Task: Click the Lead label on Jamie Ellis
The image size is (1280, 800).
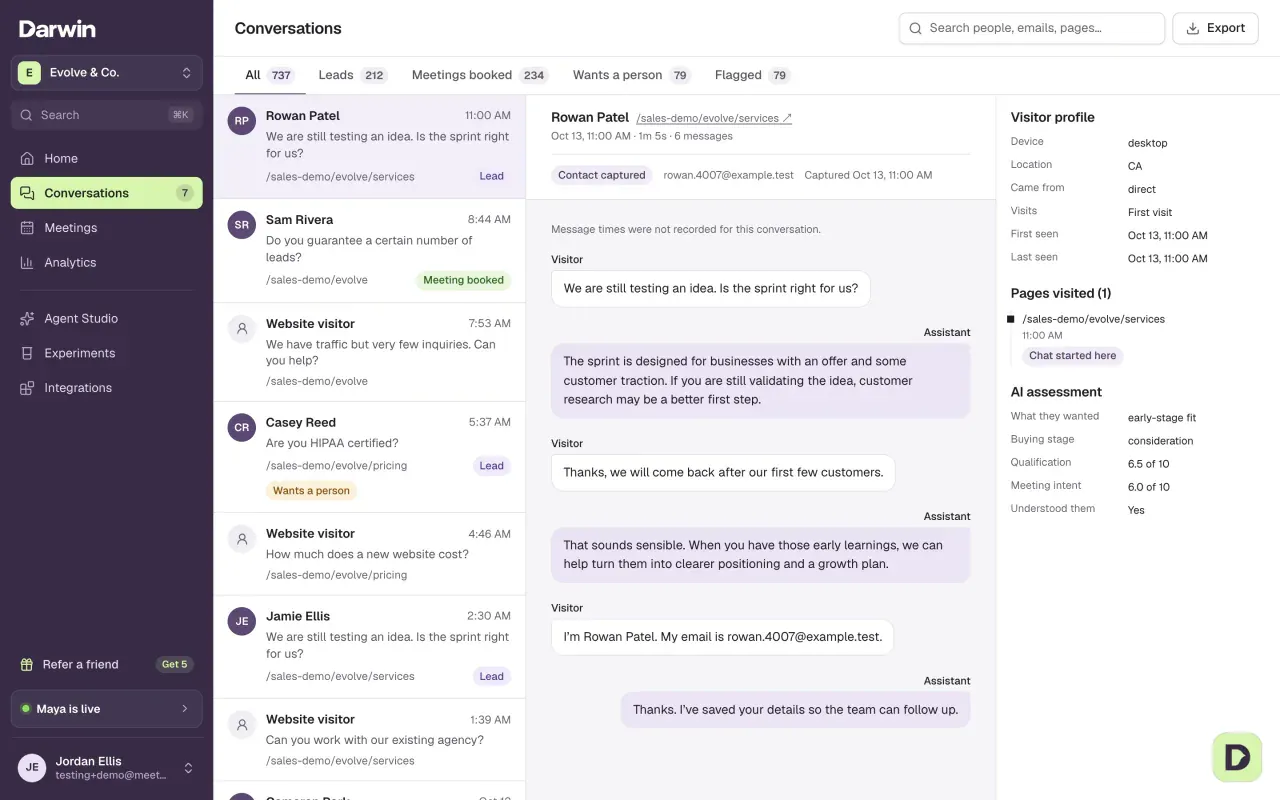Action: pyautogui.click(x=491, y=676)
